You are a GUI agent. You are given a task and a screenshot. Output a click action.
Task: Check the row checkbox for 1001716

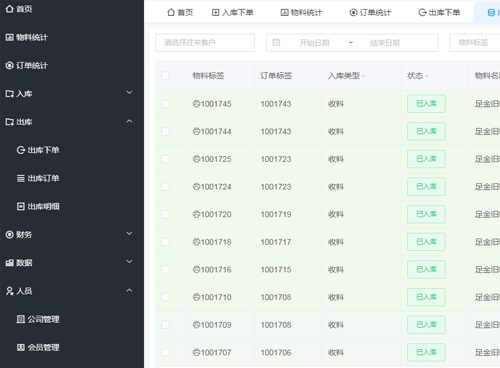165,269
